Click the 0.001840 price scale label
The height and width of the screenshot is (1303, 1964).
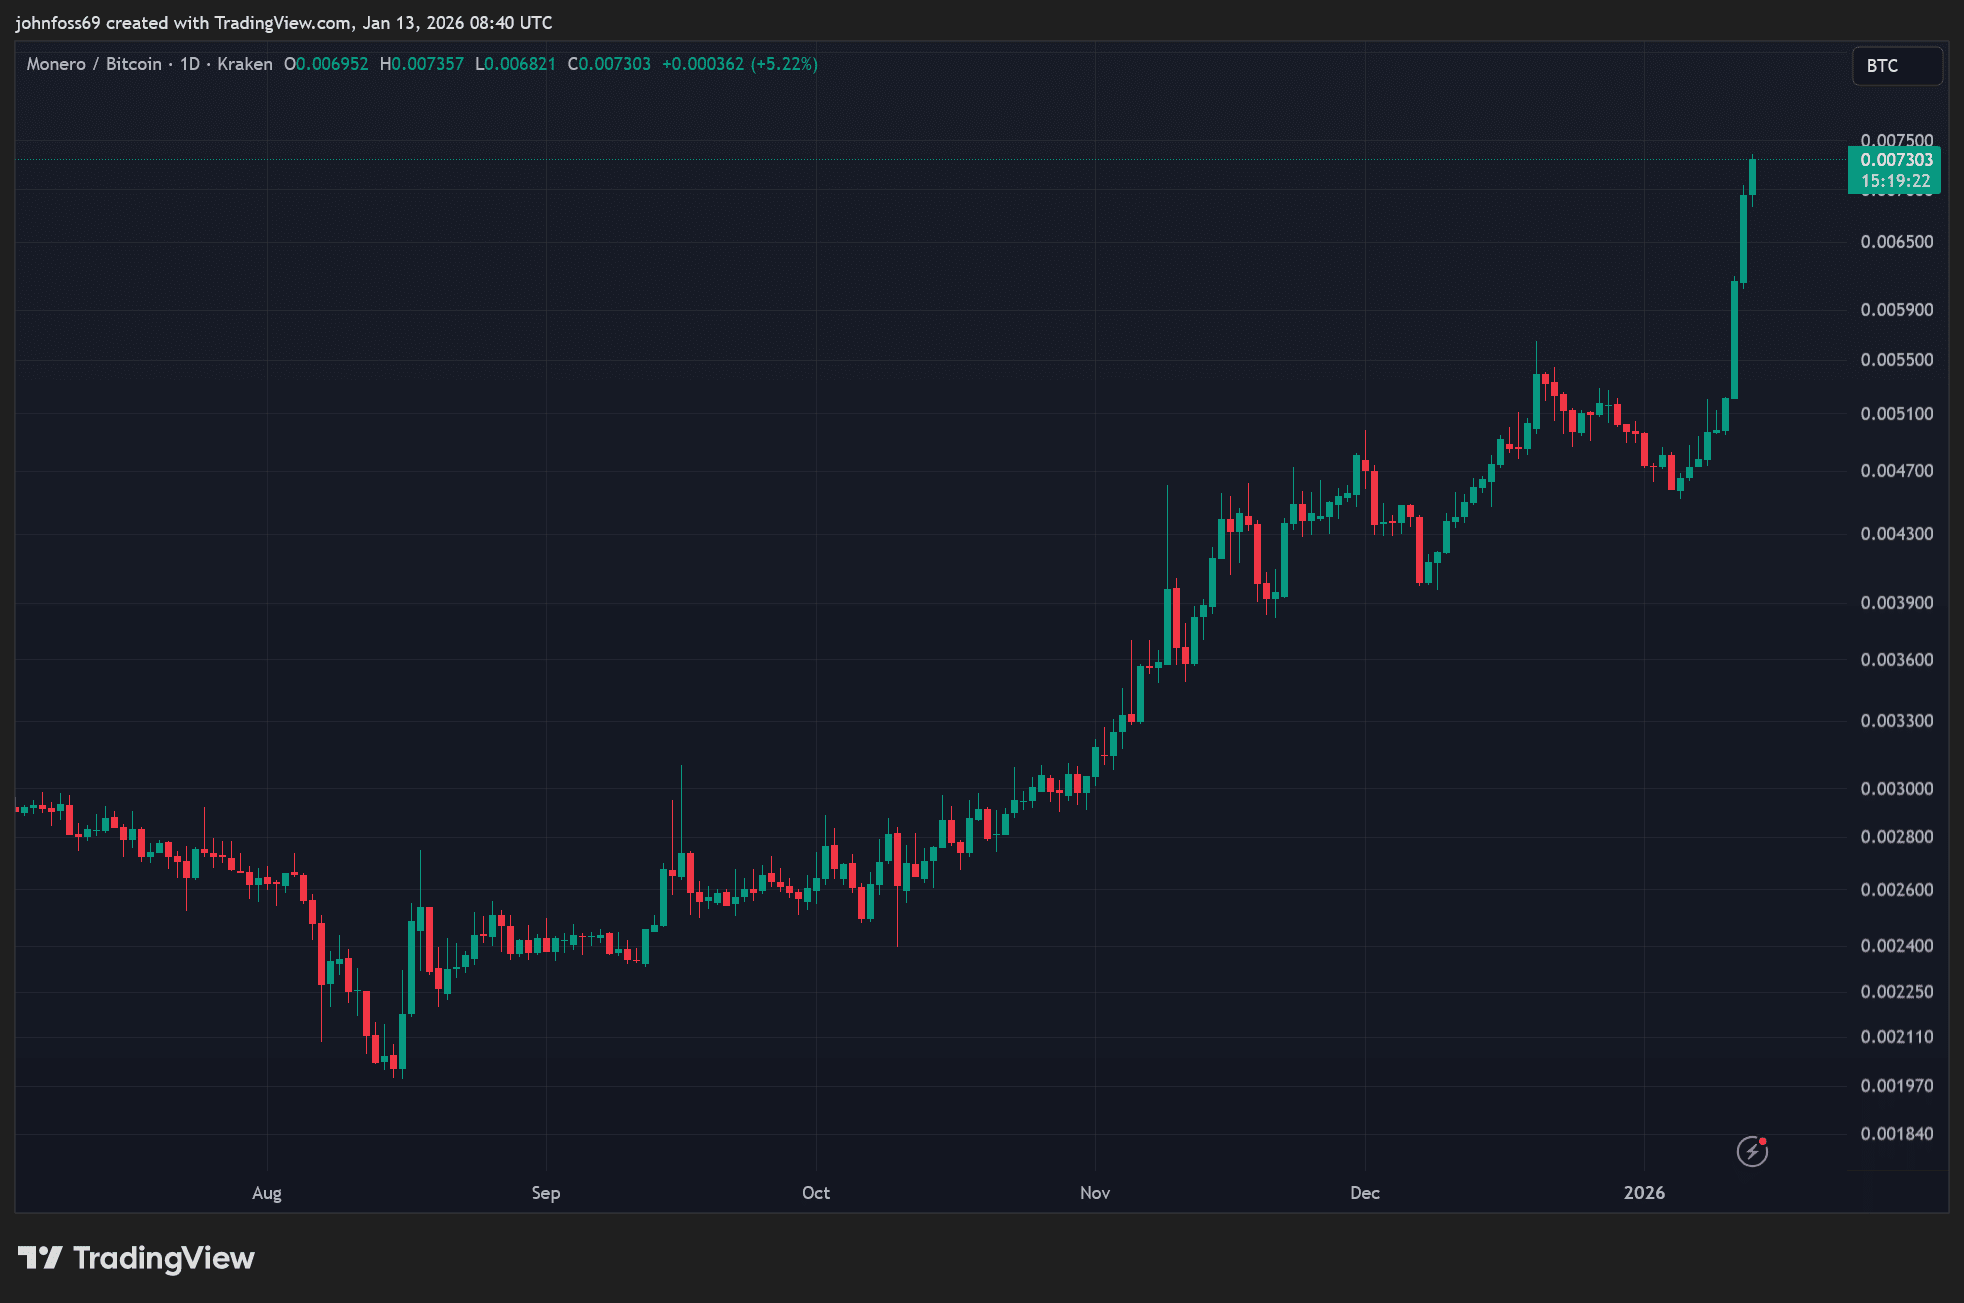1896,1134
